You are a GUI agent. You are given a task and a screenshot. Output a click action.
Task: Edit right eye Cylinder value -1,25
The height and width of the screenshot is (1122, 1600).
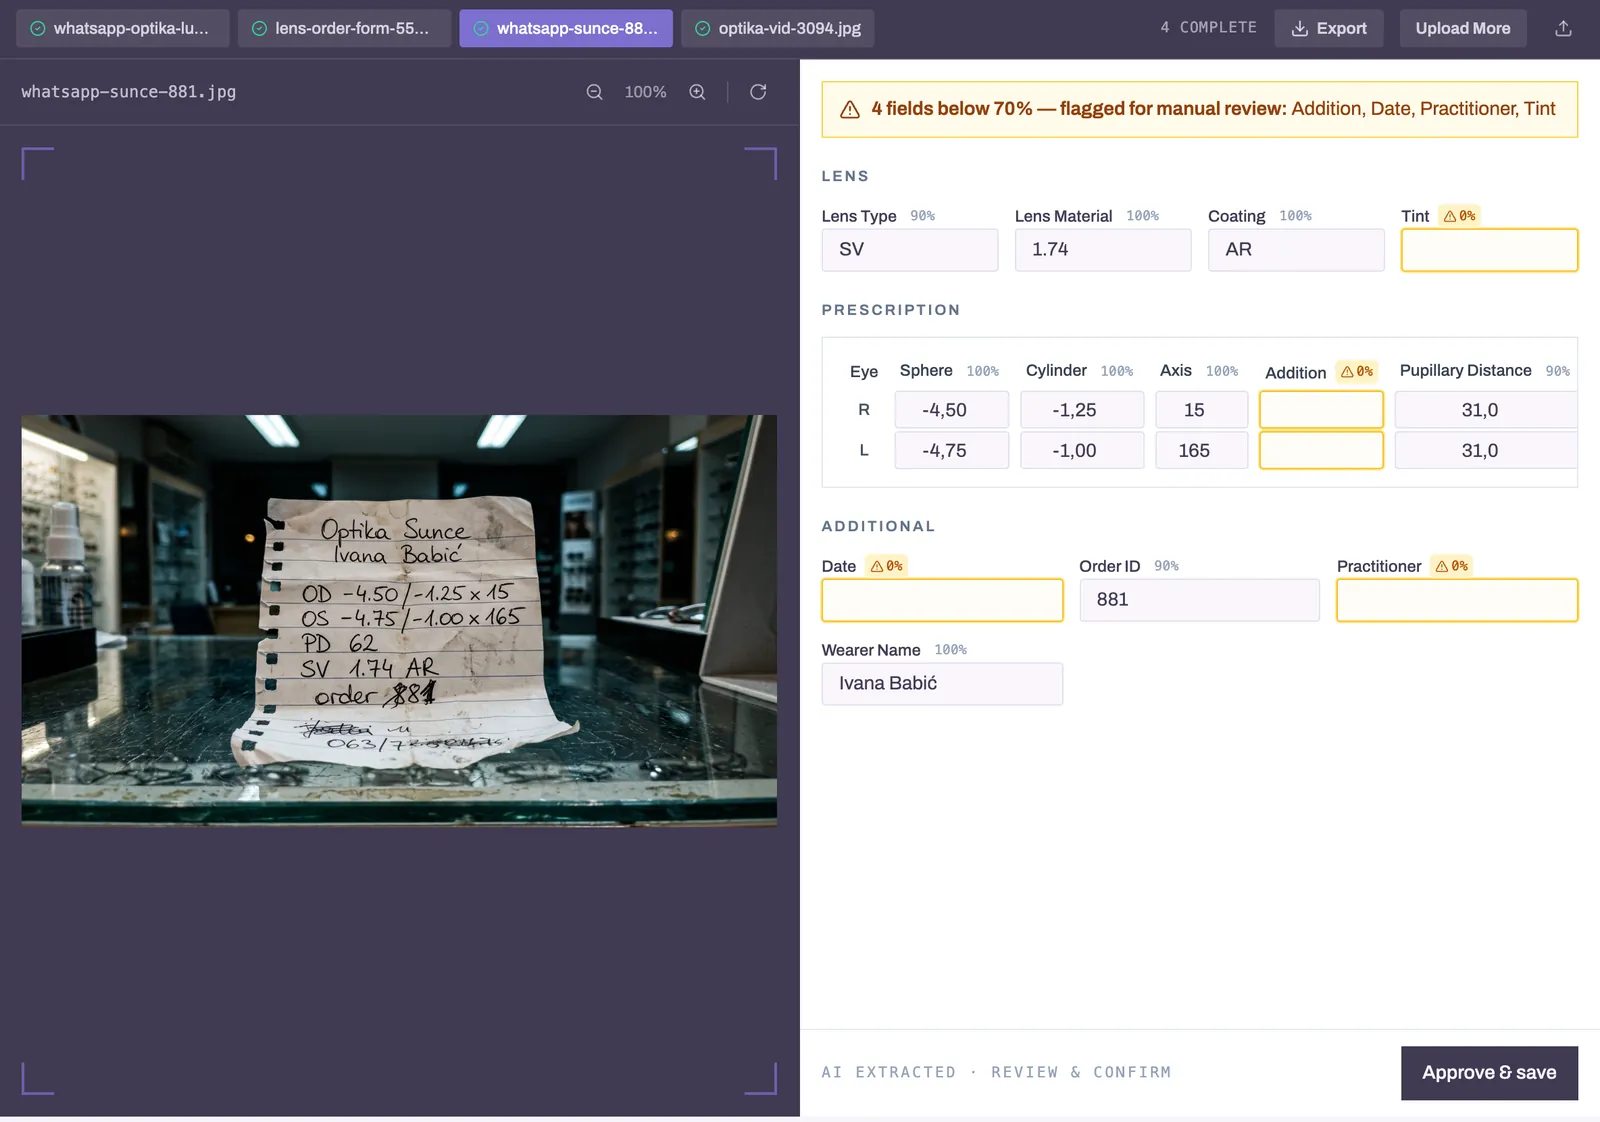[x=1082, y=410]
